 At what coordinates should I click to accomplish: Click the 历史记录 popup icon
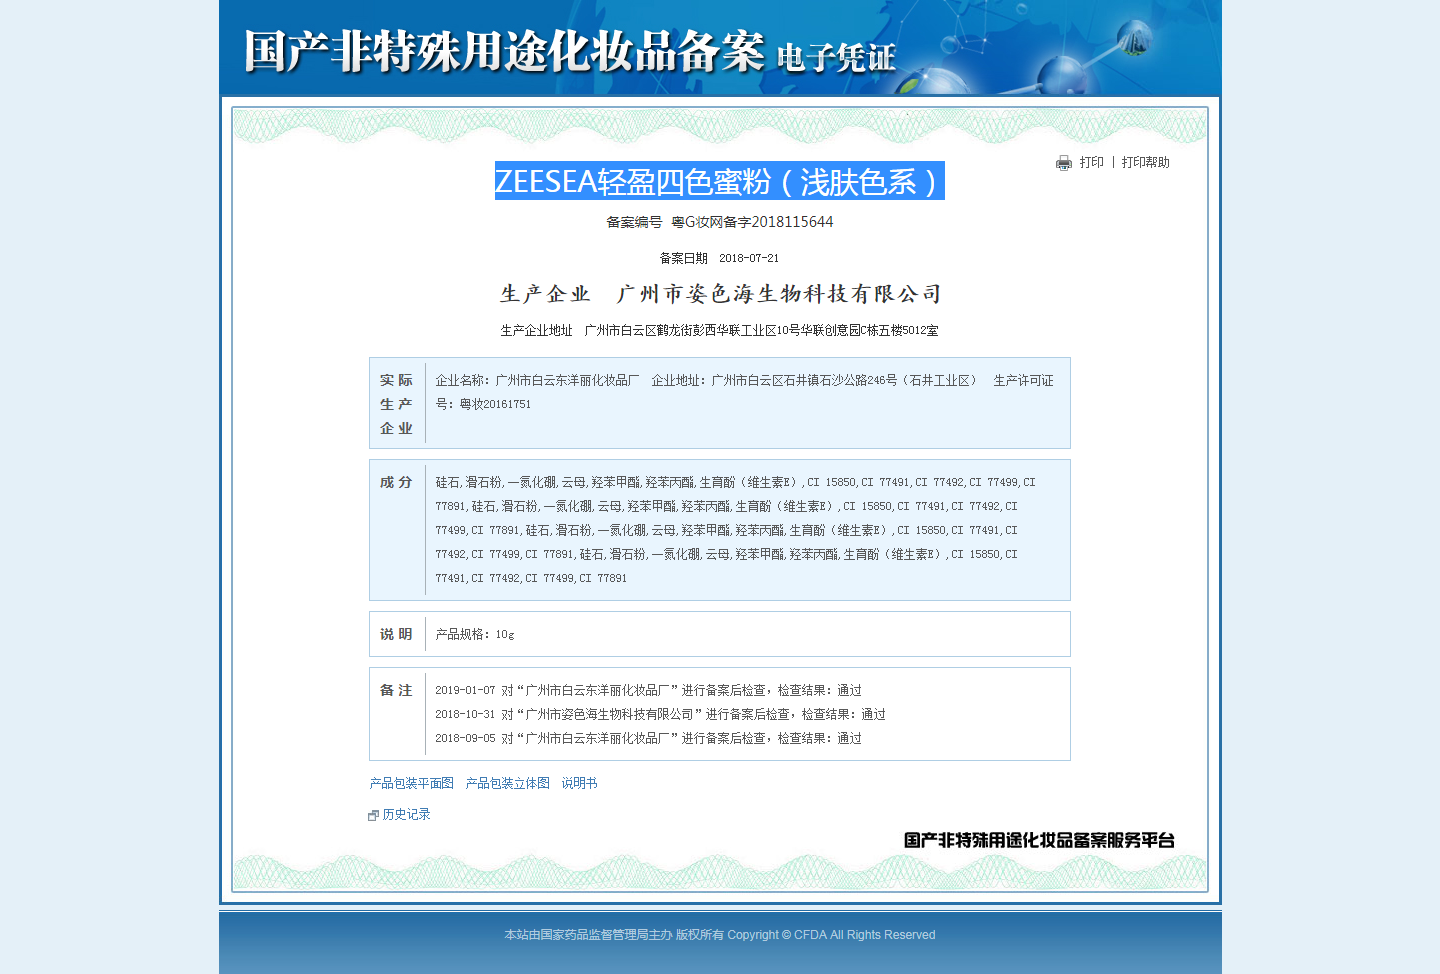click(x=373, y=815)
